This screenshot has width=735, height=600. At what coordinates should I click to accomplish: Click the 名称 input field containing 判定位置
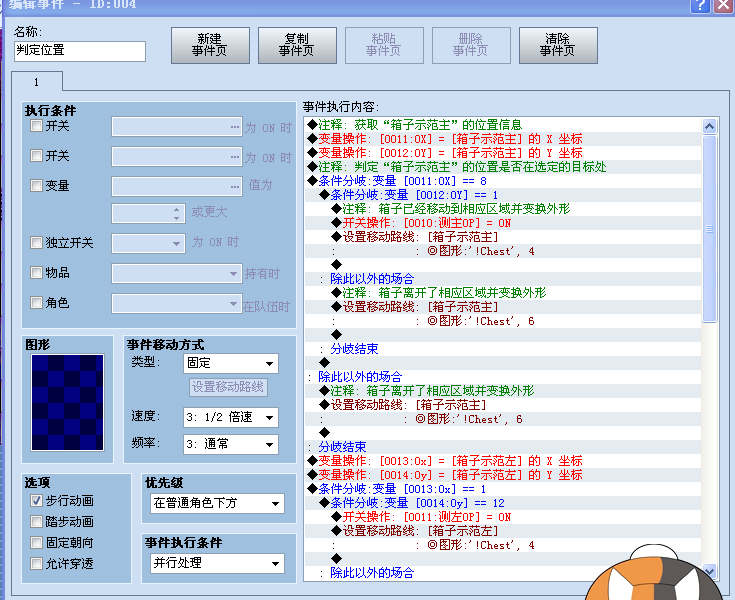click(x=80, y=51)
